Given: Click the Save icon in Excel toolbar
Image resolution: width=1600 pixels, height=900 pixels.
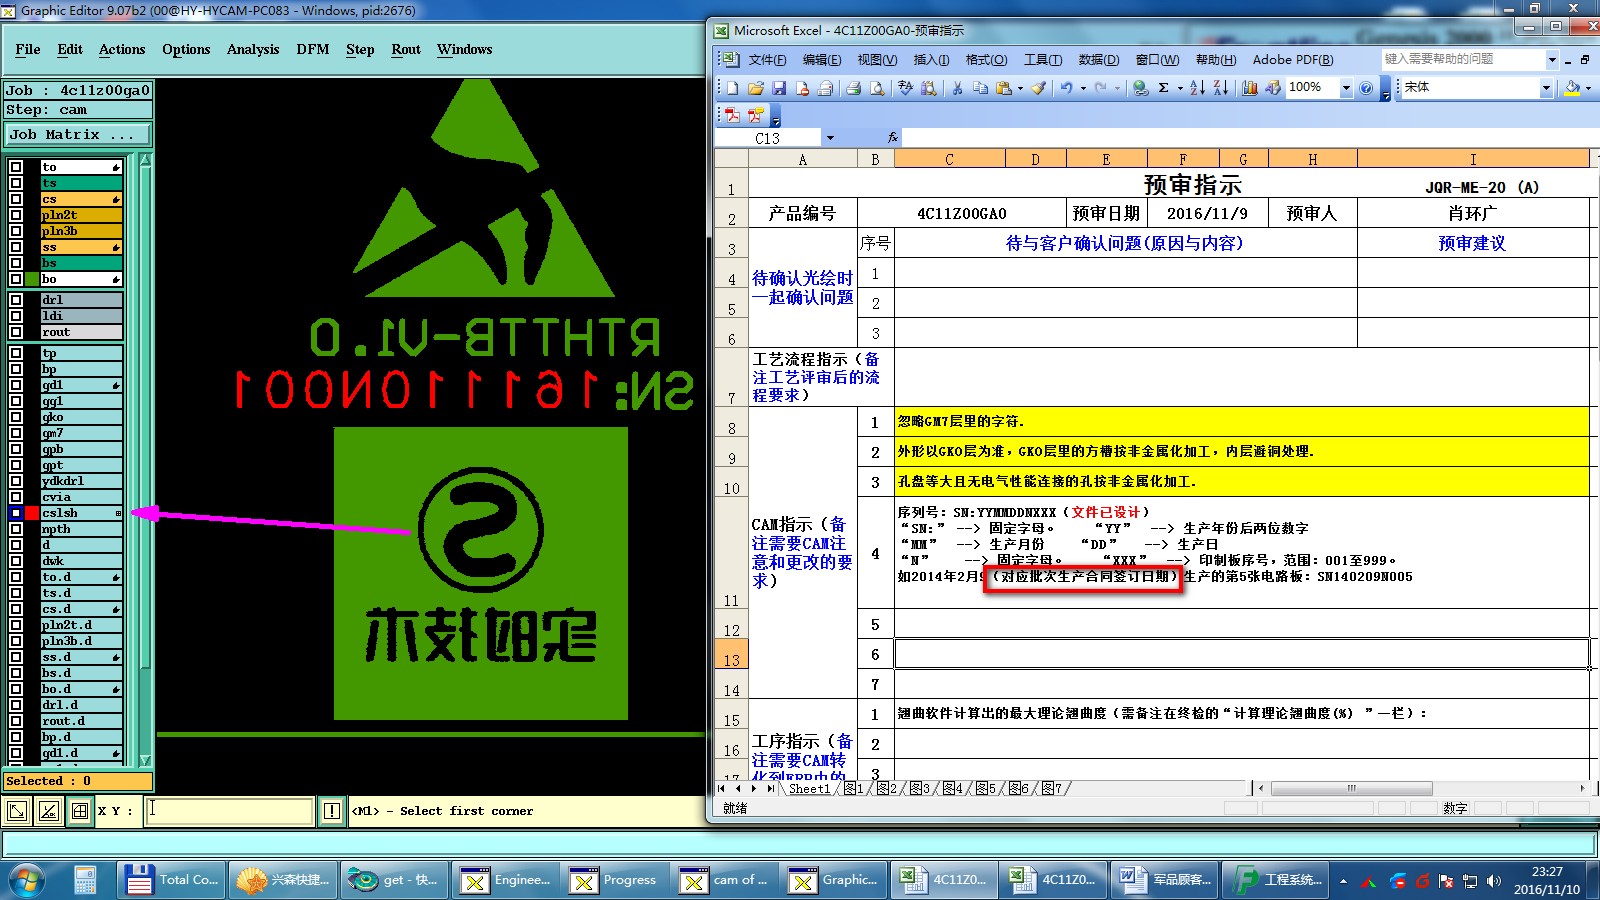Looking at the screenshot, I should (x=779, y=88).
